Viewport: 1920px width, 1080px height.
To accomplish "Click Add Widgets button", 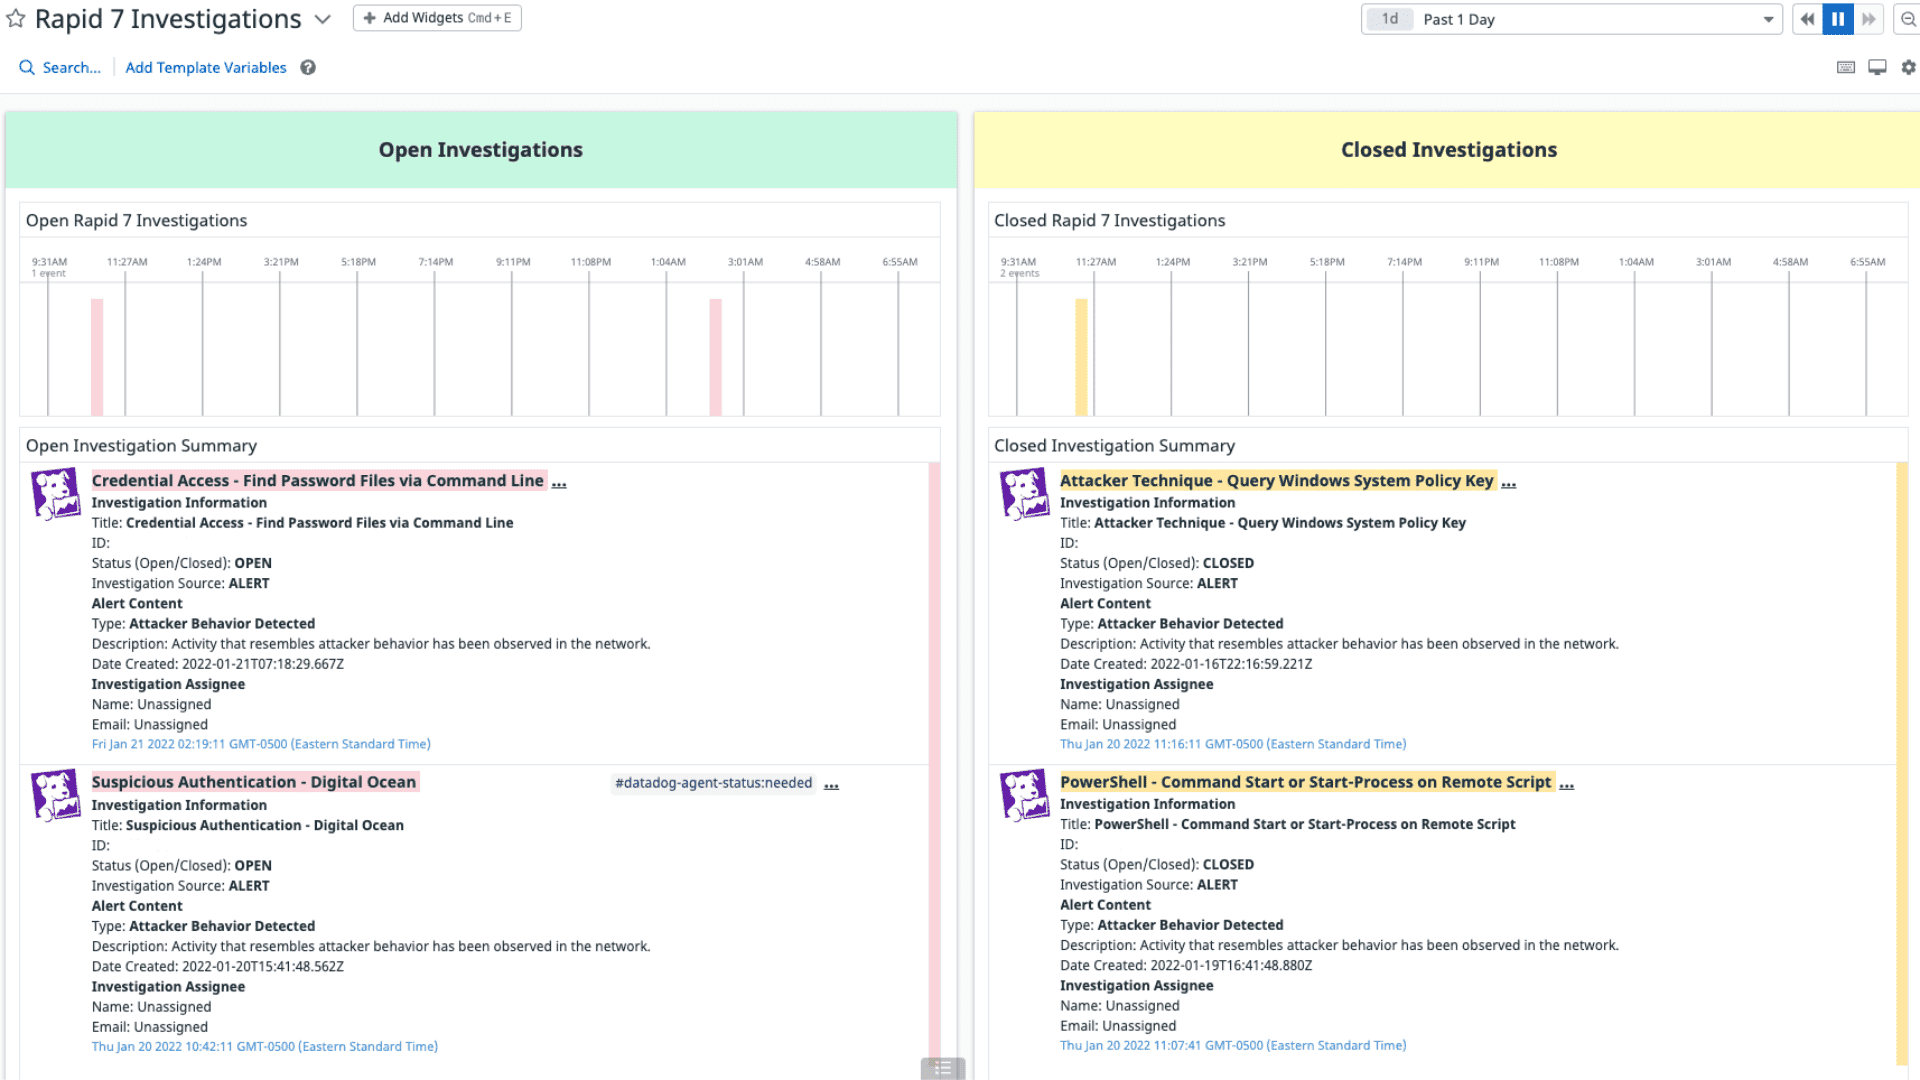I will coord(437,18).
